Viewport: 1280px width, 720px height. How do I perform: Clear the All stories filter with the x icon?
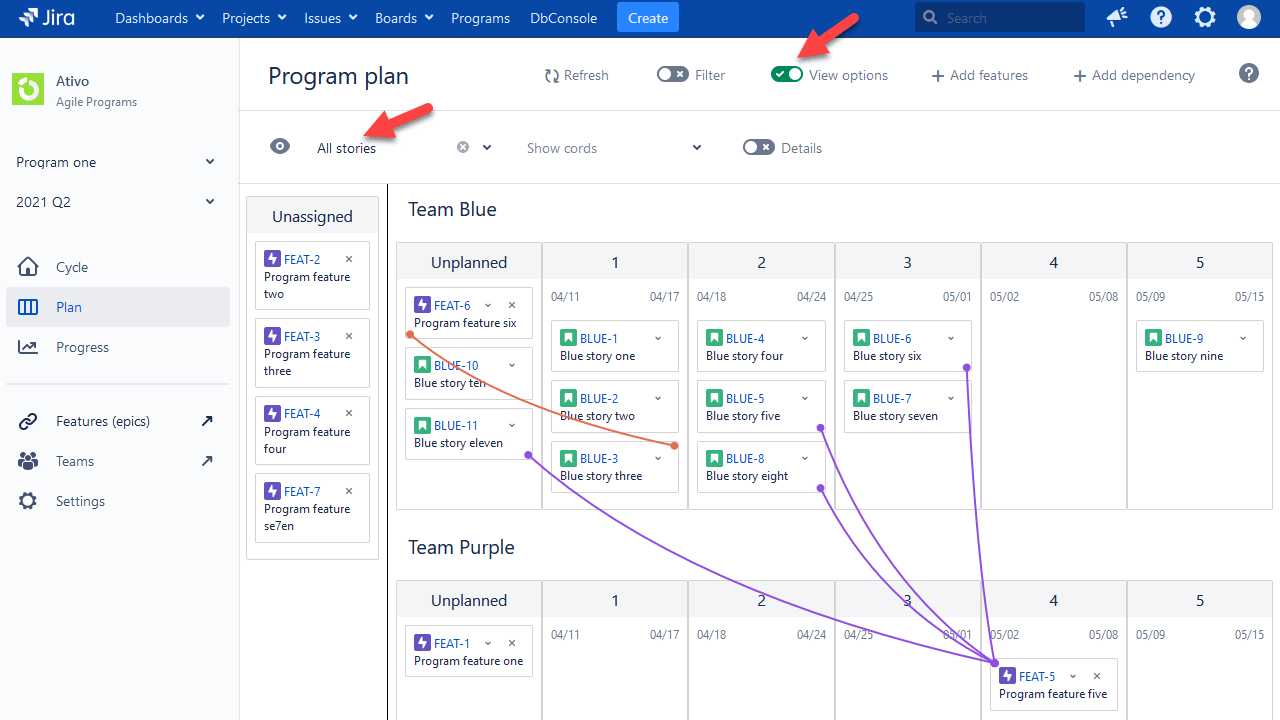tap(460, 146)
